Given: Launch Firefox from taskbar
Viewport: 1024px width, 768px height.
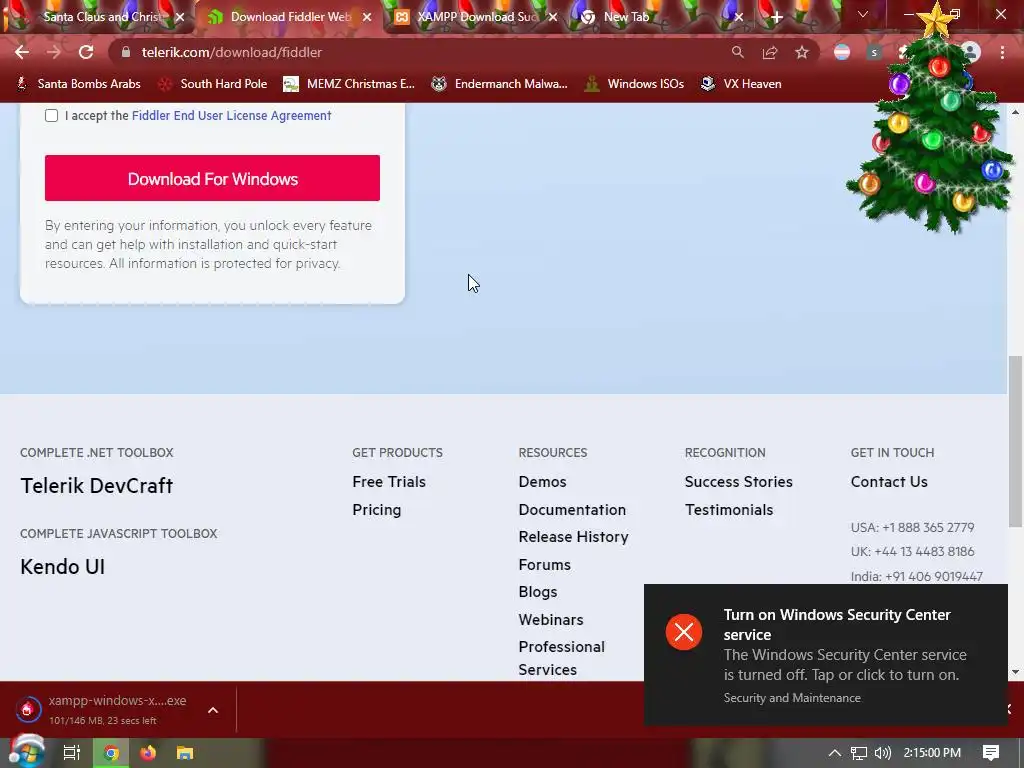Looking at the screenshot, I should (148, 753).
